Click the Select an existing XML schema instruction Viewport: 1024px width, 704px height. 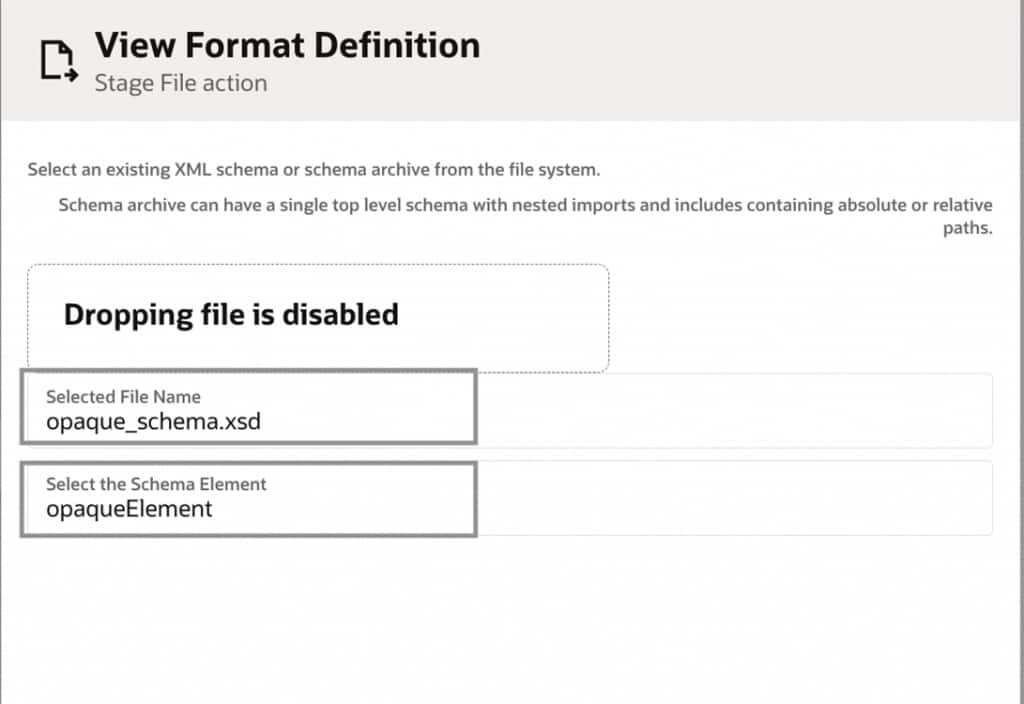click(x=314, y=170)
